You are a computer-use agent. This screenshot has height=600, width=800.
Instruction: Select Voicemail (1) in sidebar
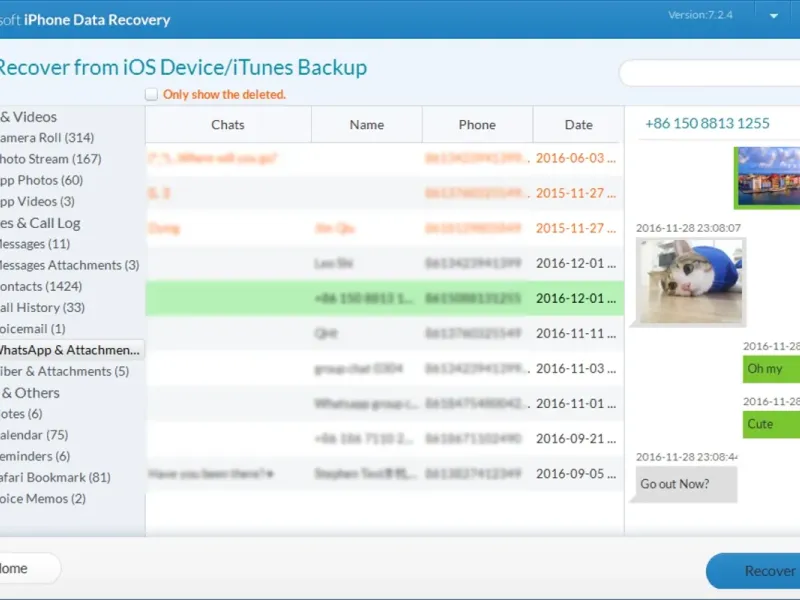[x=33, y=329]
